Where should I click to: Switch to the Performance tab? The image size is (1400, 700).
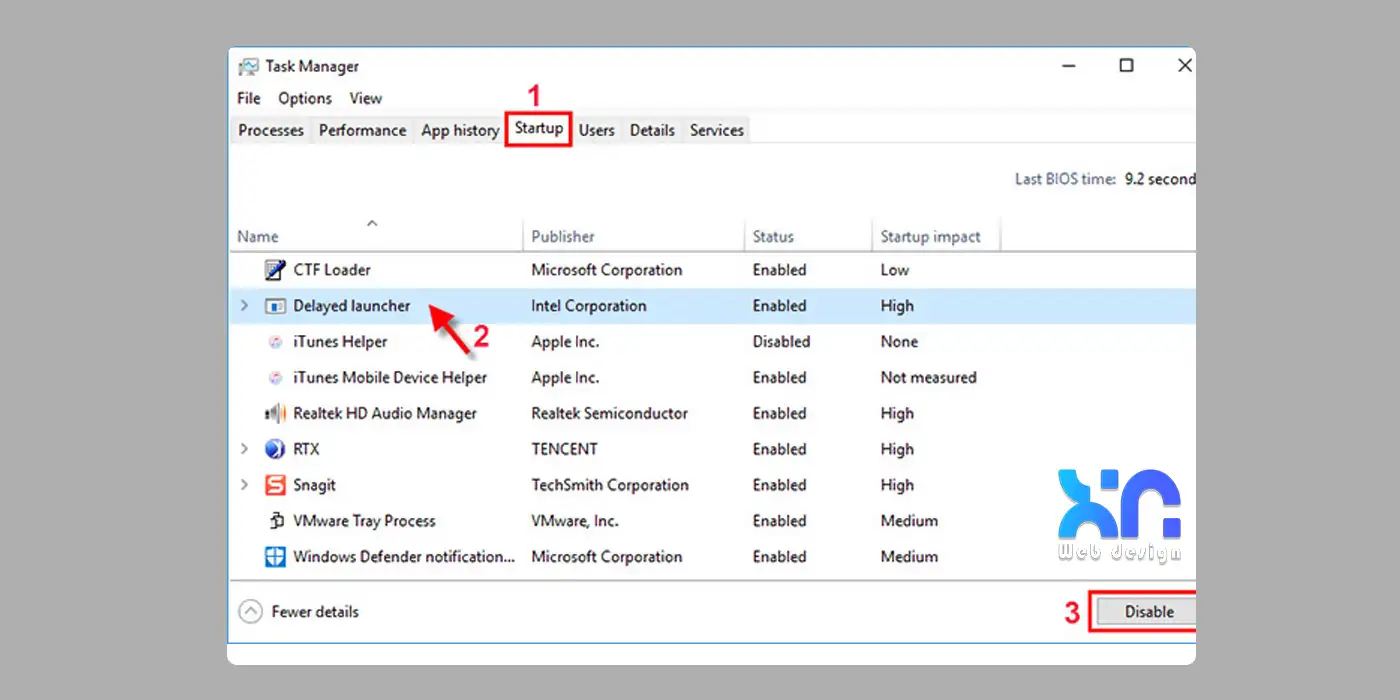(362, 130)
